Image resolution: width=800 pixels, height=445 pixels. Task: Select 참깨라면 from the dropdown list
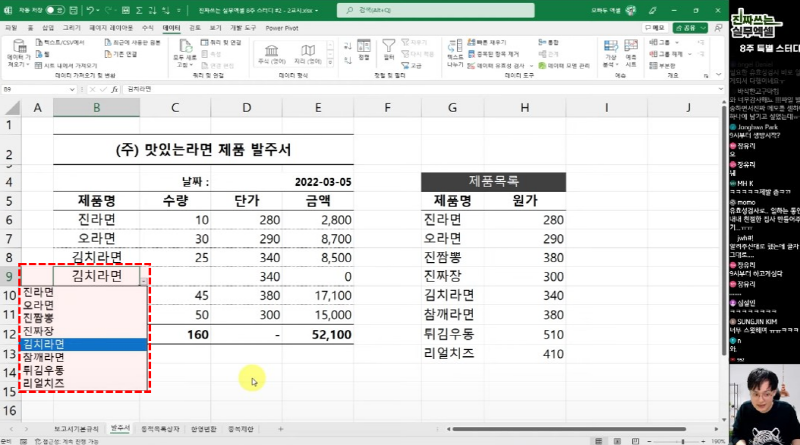tap(84, 357)
